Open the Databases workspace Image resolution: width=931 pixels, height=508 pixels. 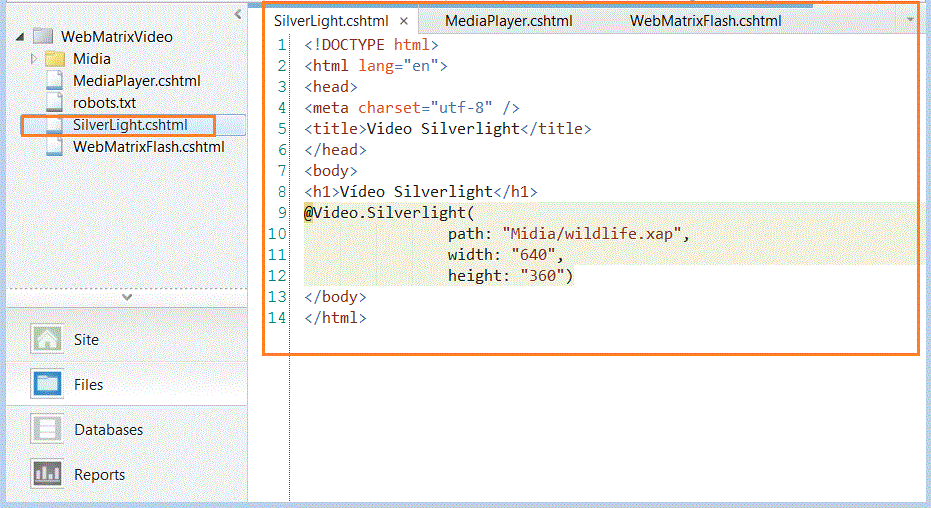[126, 429]
